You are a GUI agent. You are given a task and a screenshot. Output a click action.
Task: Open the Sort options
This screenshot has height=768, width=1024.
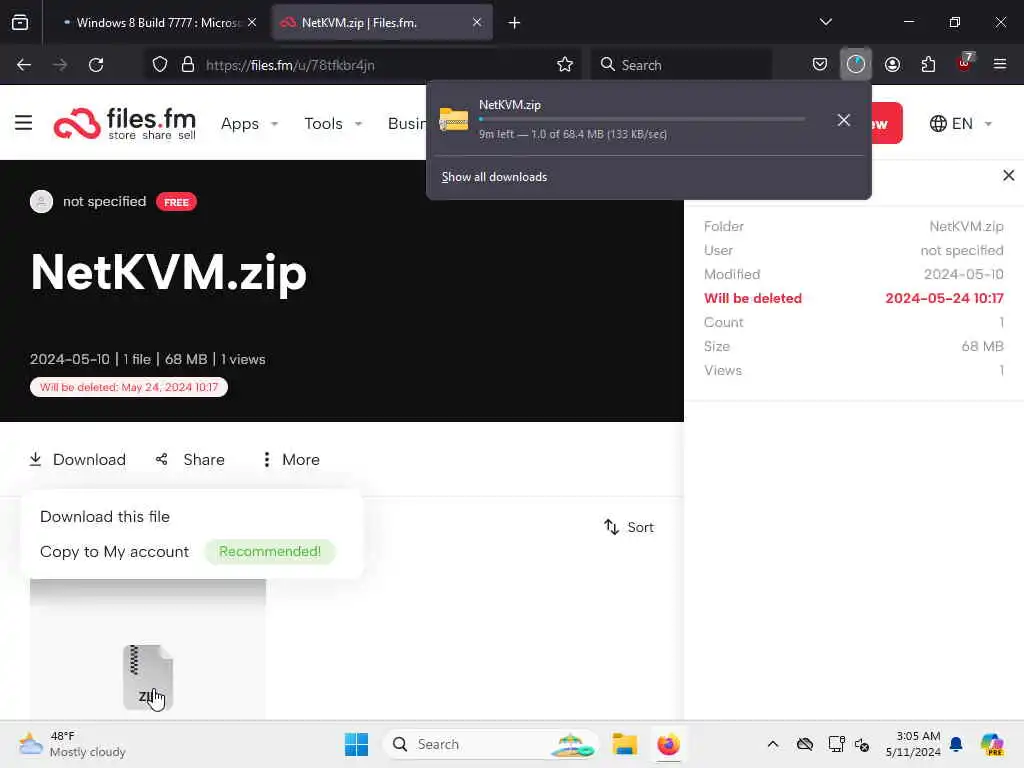click(628, 527)
